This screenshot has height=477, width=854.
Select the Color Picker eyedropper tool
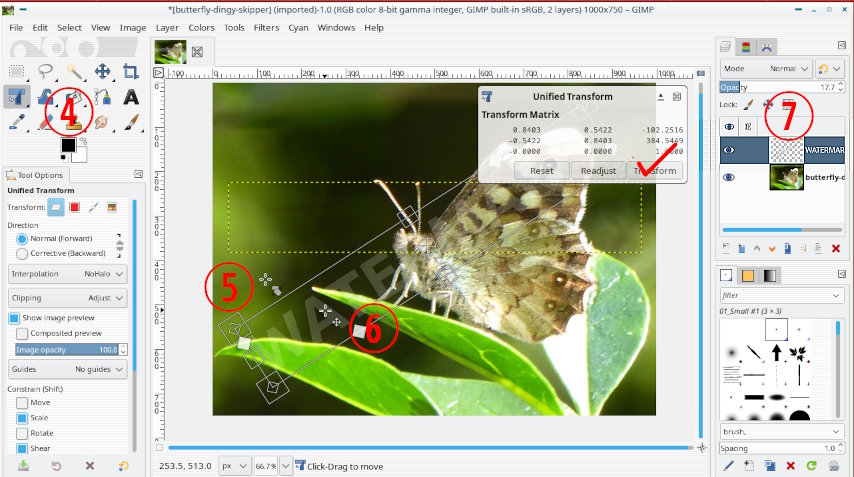17,123
